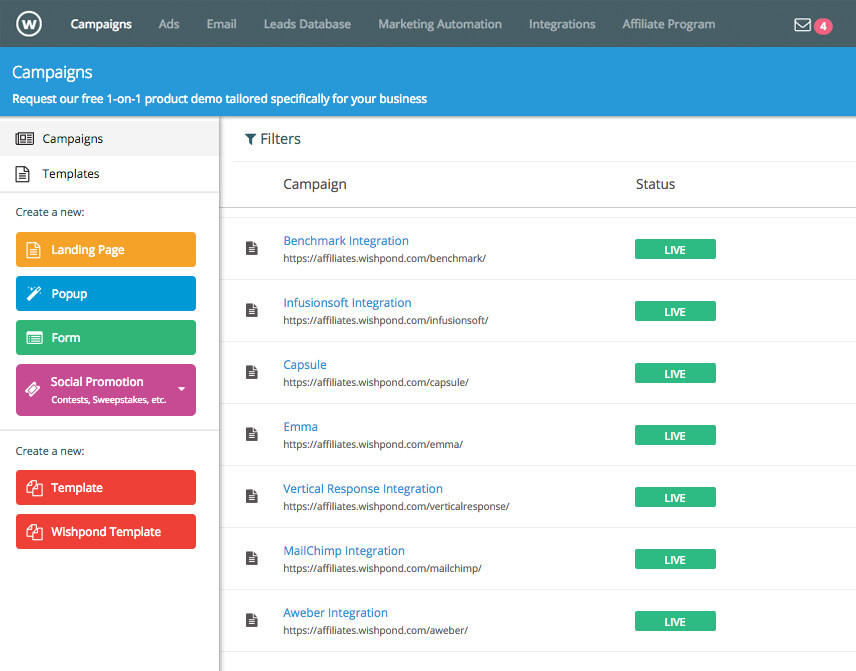This screenshot has width=856, height=671.
Task: Click the Infusionsoft Integration LIVE status badge
Action: pyautogui.click(x=675, y=311)
